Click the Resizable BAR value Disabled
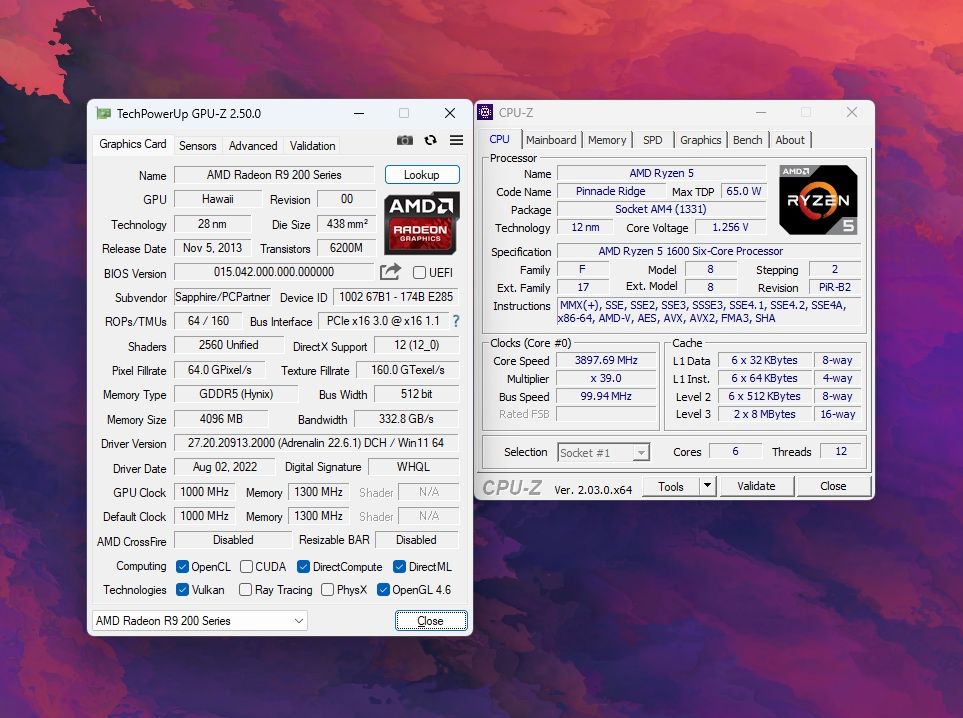 [x=416, y=540]
